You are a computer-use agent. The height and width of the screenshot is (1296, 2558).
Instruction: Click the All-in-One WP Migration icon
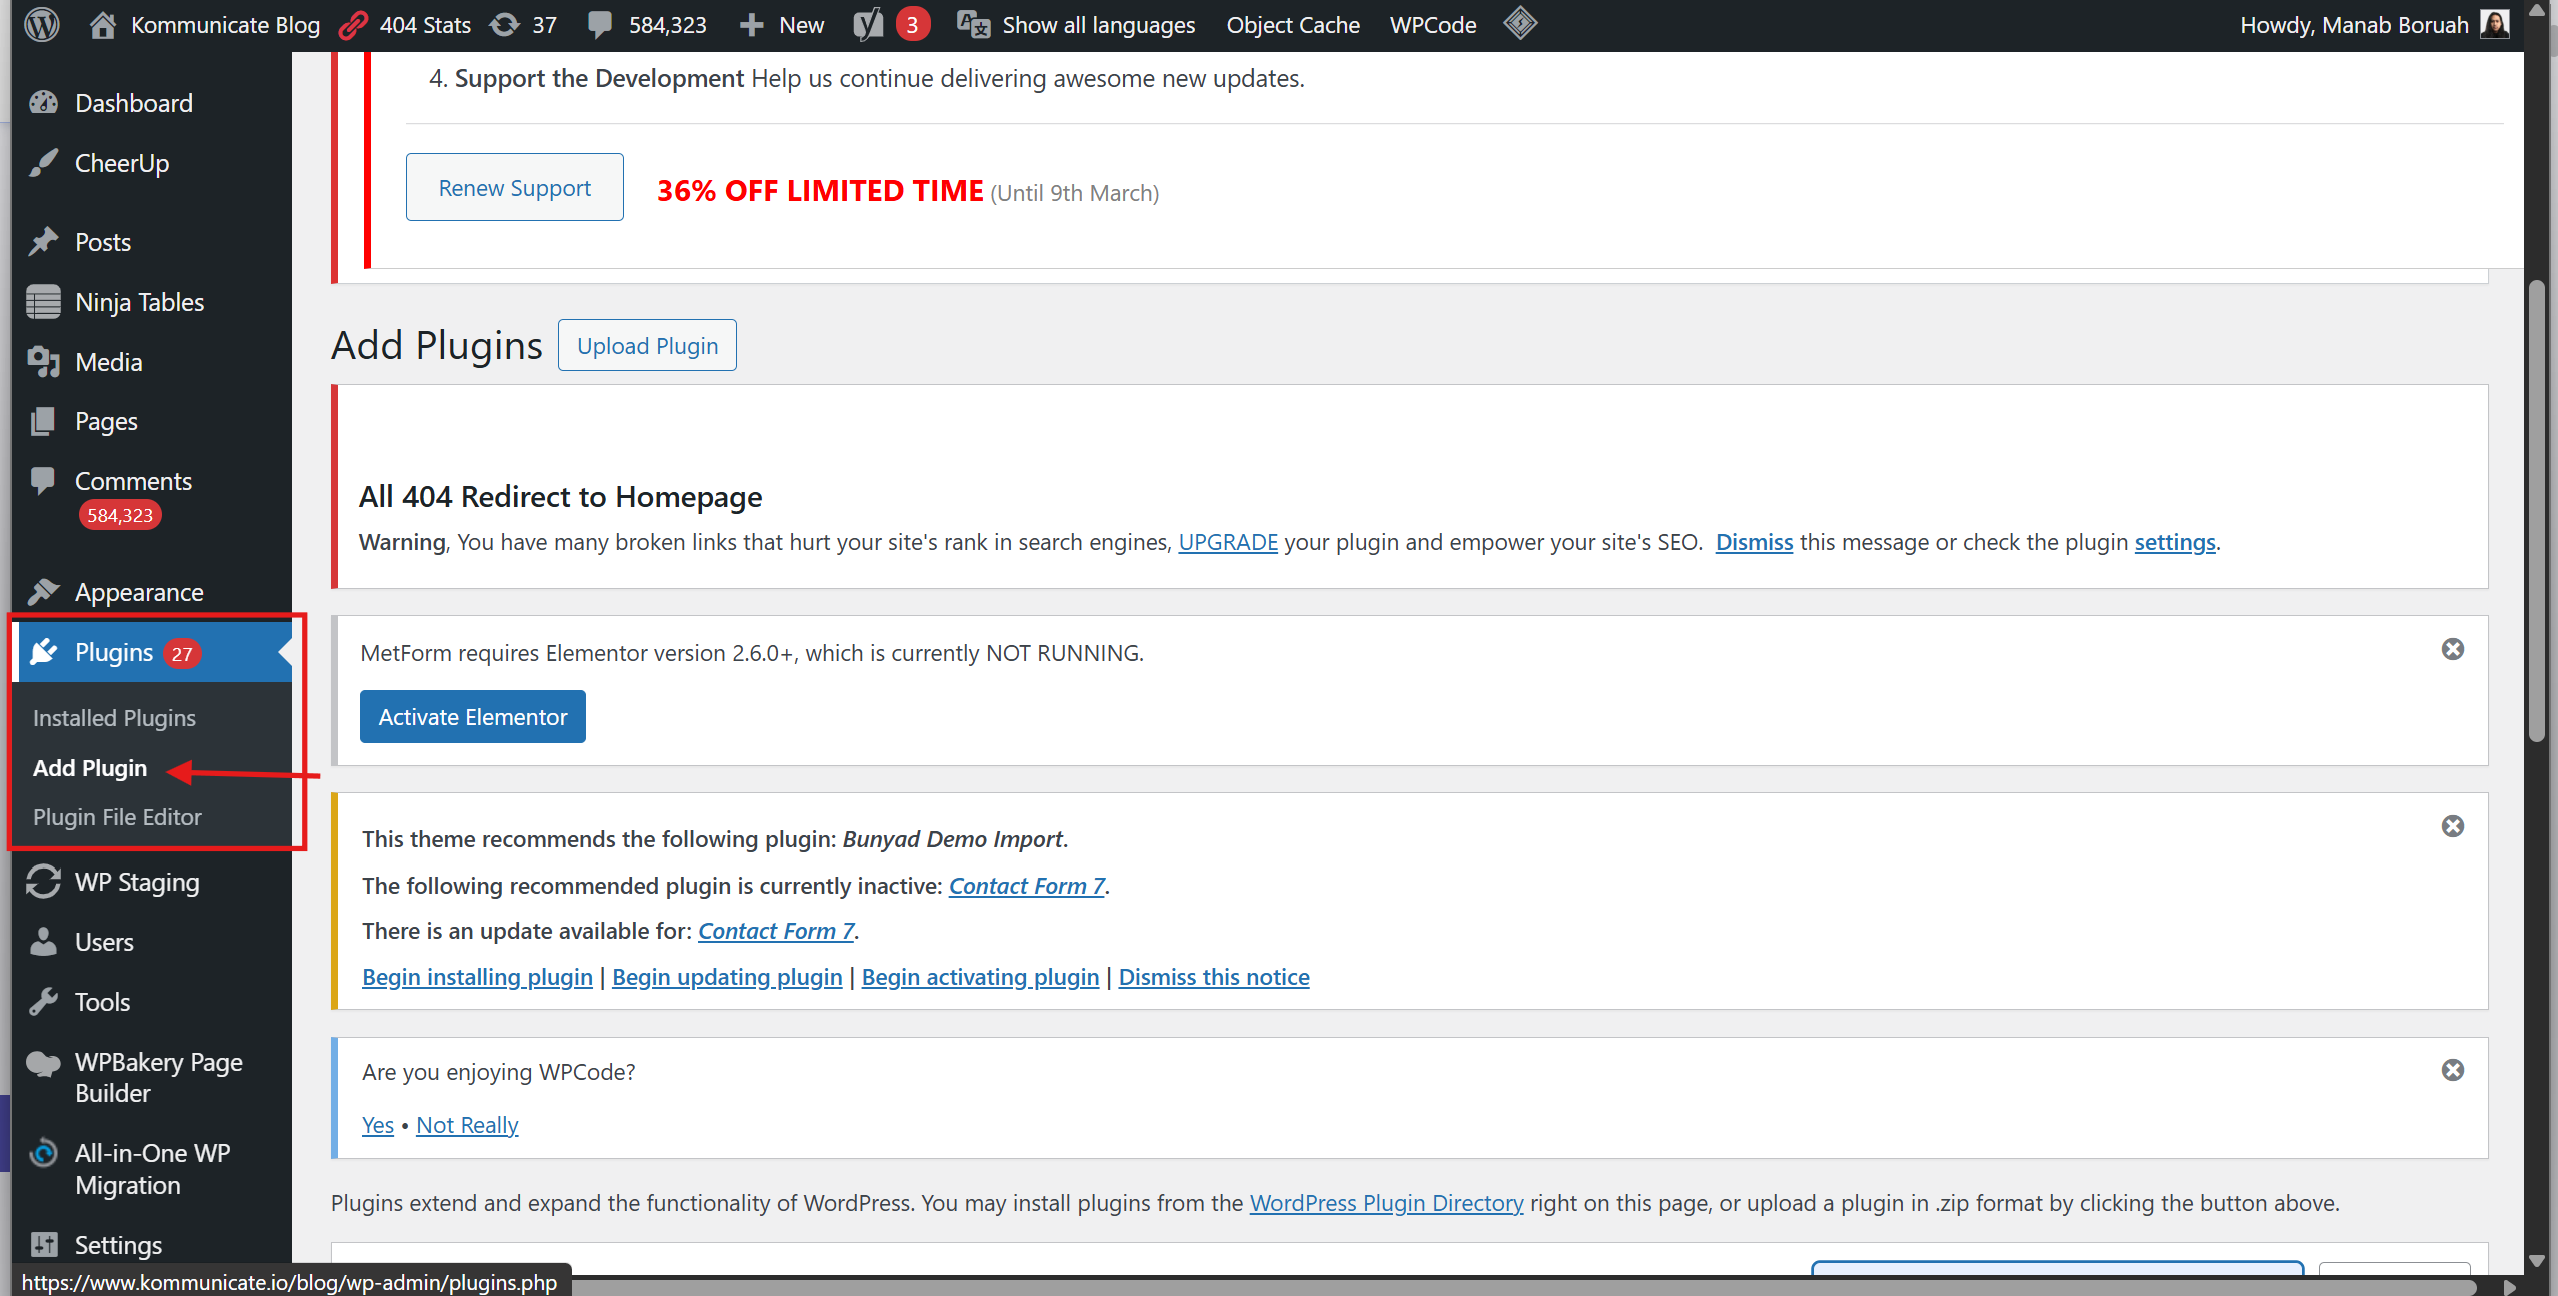[x=43, y=1153]
